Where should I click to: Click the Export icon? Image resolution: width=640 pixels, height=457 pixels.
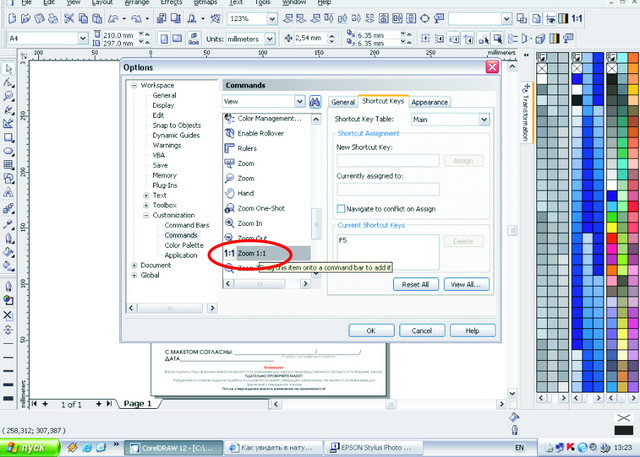[x=176, y=18]
